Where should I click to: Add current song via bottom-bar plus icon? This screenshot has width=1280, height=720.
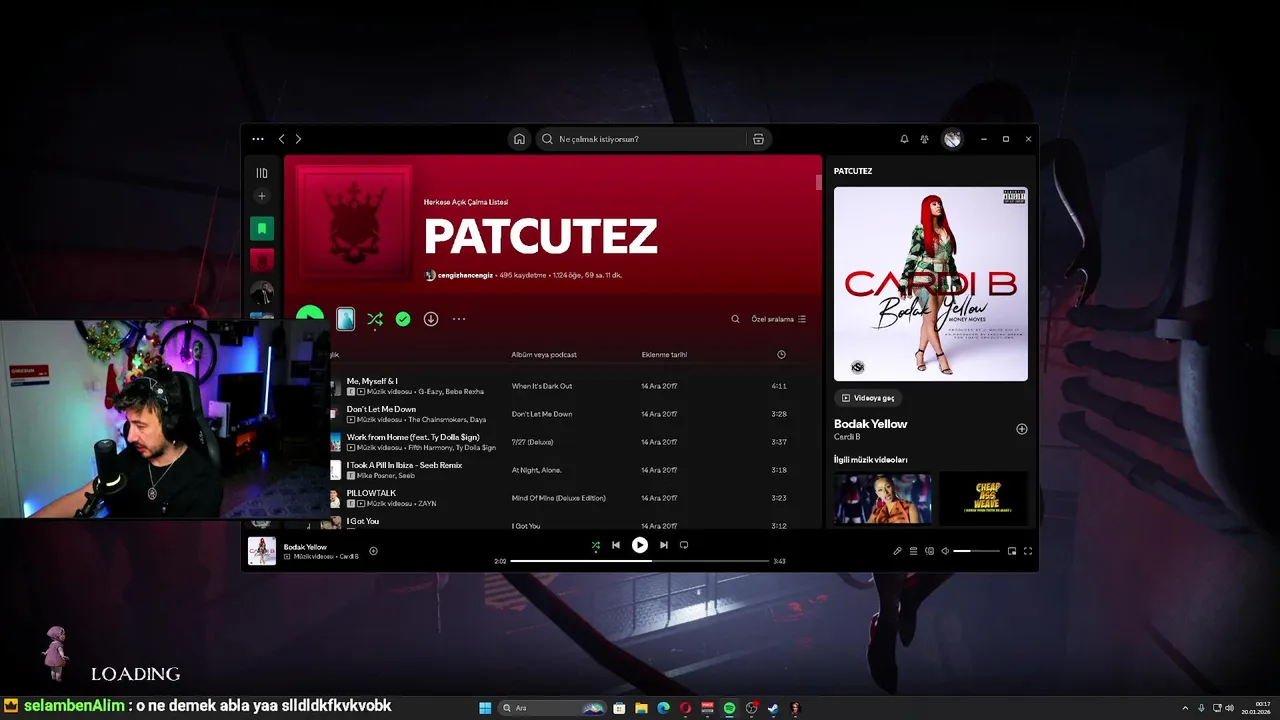[x=374, y=551]
